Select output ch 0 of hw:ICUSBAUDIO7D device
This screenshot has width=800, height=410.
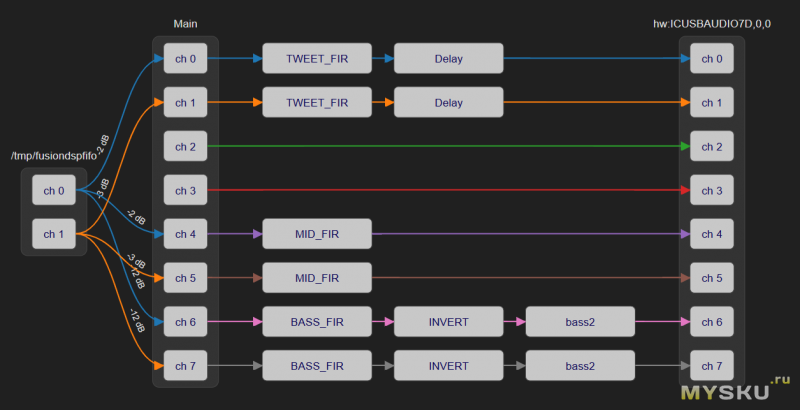point(712,59)
